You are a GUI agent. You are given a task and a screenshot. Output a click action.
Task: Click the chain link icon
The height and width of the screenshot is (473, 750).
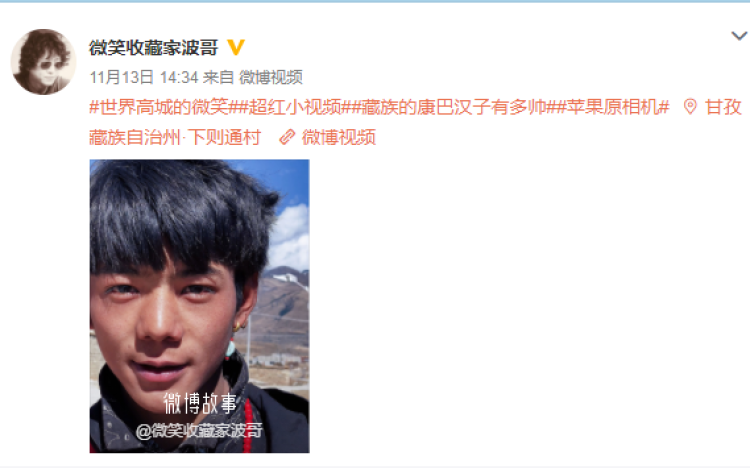click(x=287, y=137)
